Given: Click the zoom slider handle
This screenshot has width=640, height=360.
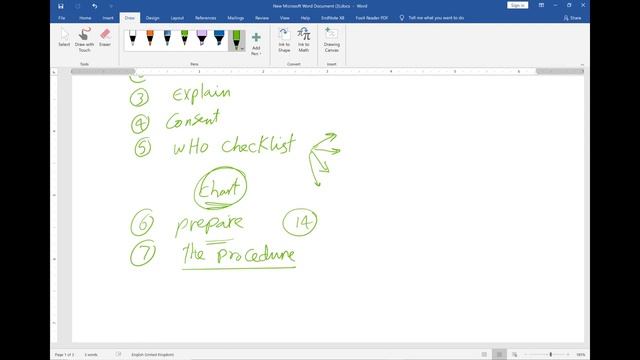Looking at the screenshot, I should point(551,354).
